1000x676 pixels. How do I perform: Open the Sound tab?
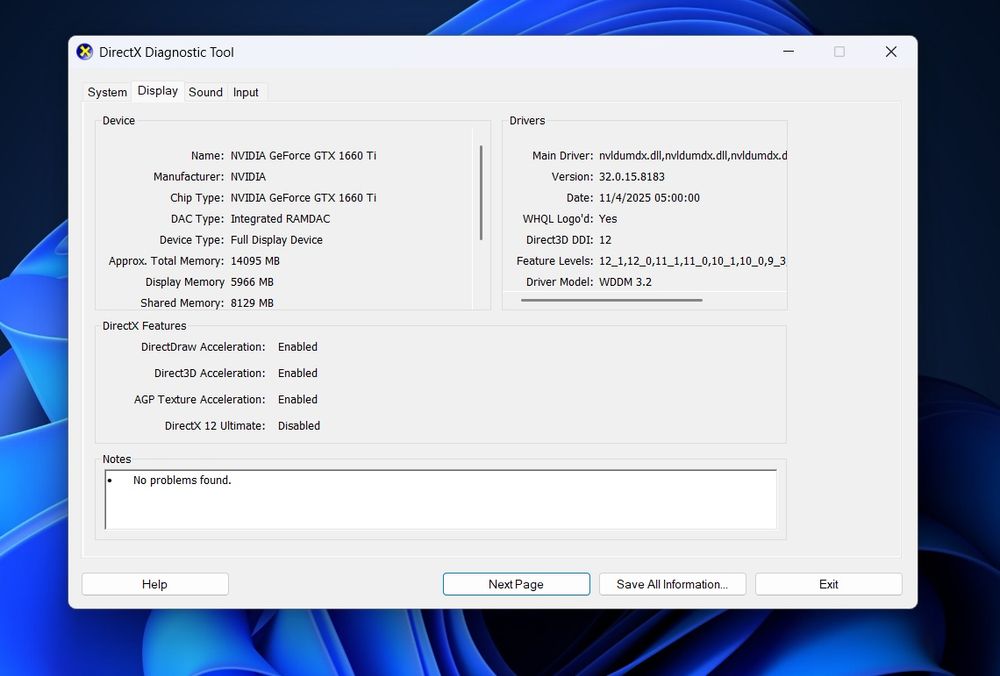pos(205,92)
